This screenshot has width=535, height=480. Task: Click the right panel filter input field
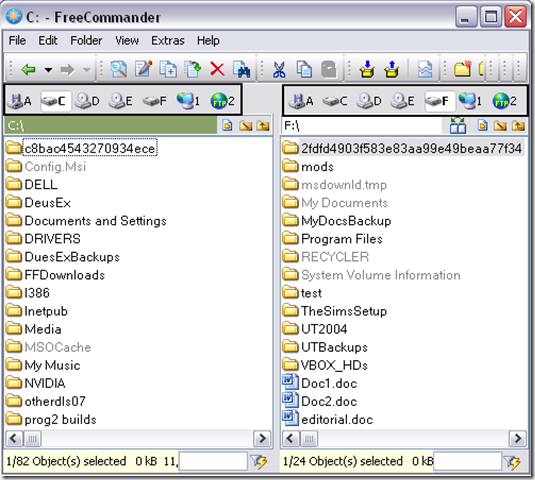[x=467, y=462]
